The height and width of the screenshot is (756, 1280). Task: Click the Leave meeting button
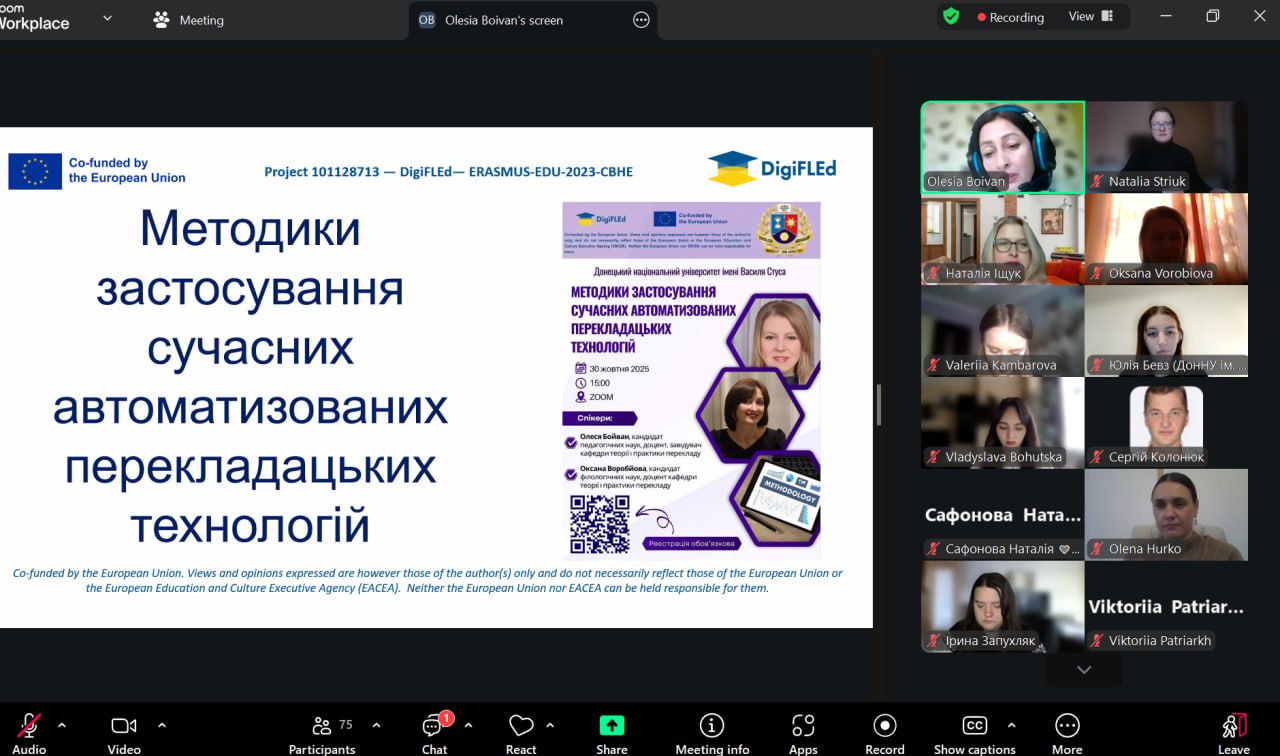point(1234,733)
